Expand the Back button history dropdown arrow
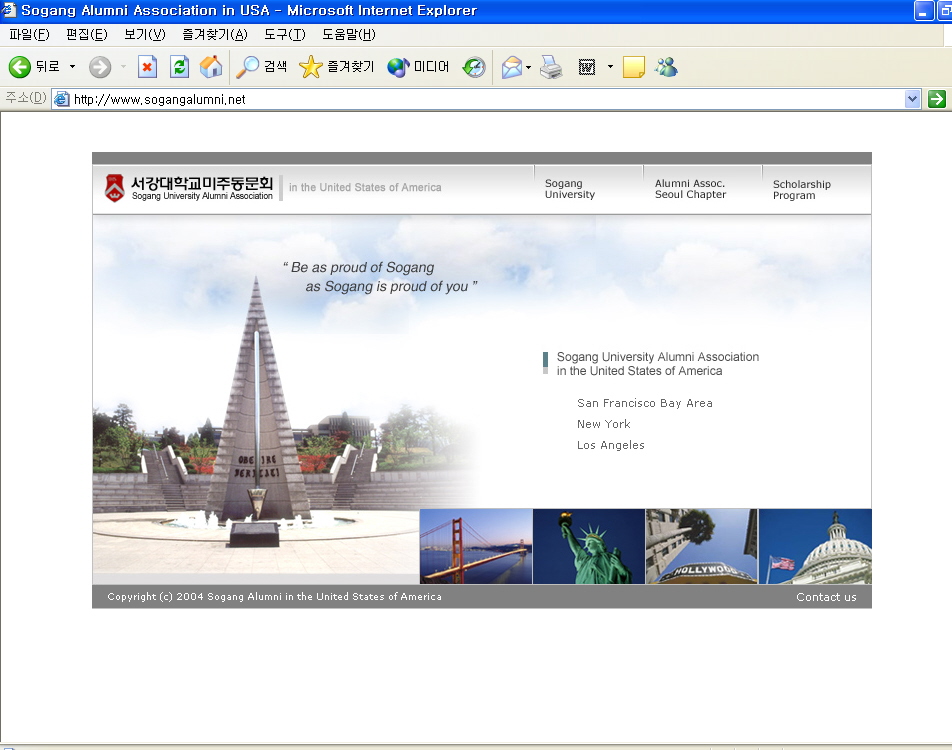Image resolution: width=952 pixels, height=750 pixels. click(72, 67)
